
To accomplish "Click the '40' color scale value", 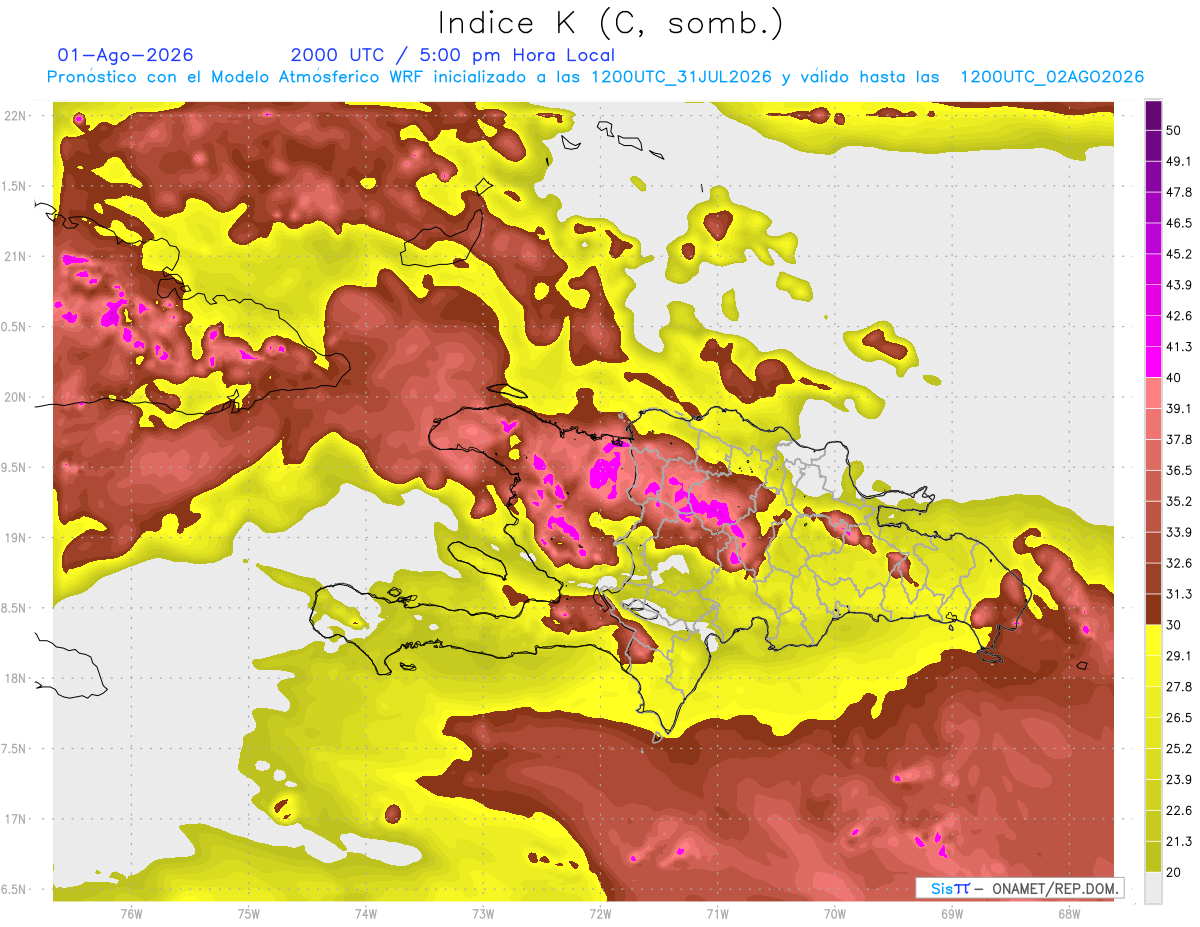I will coord(1173,378).
